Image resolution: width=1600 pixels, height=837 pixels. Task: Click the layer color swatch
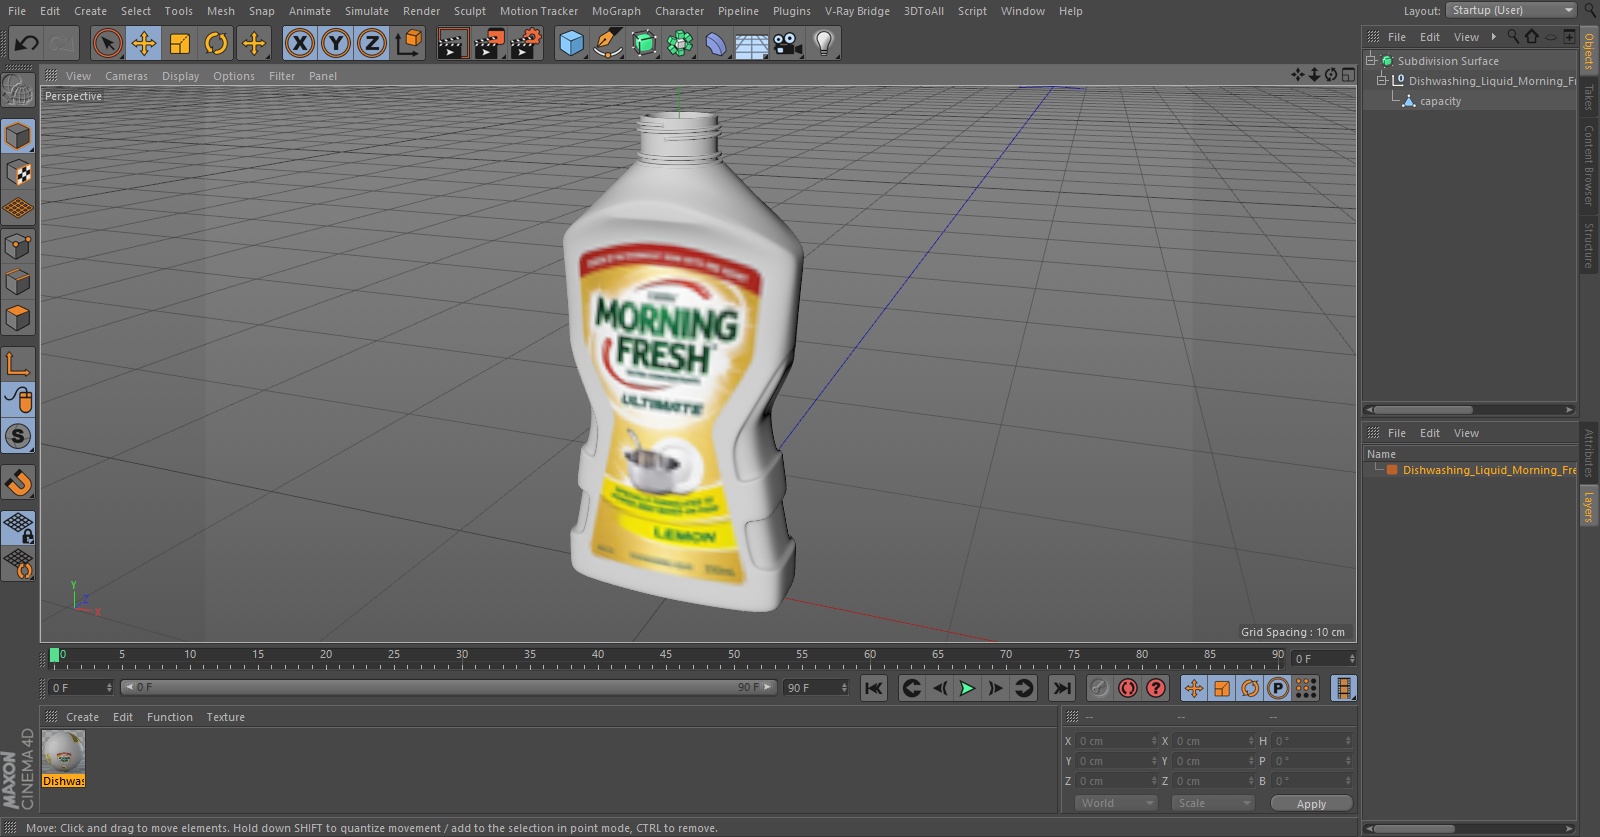click(1392, 470)
